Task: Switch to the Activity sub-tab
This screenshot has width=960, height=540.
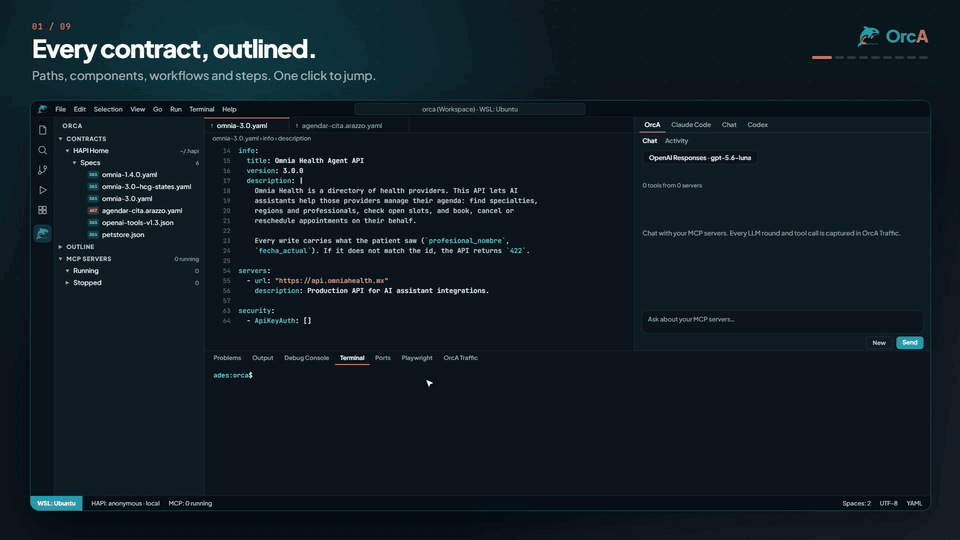Action: click(677, 141)
